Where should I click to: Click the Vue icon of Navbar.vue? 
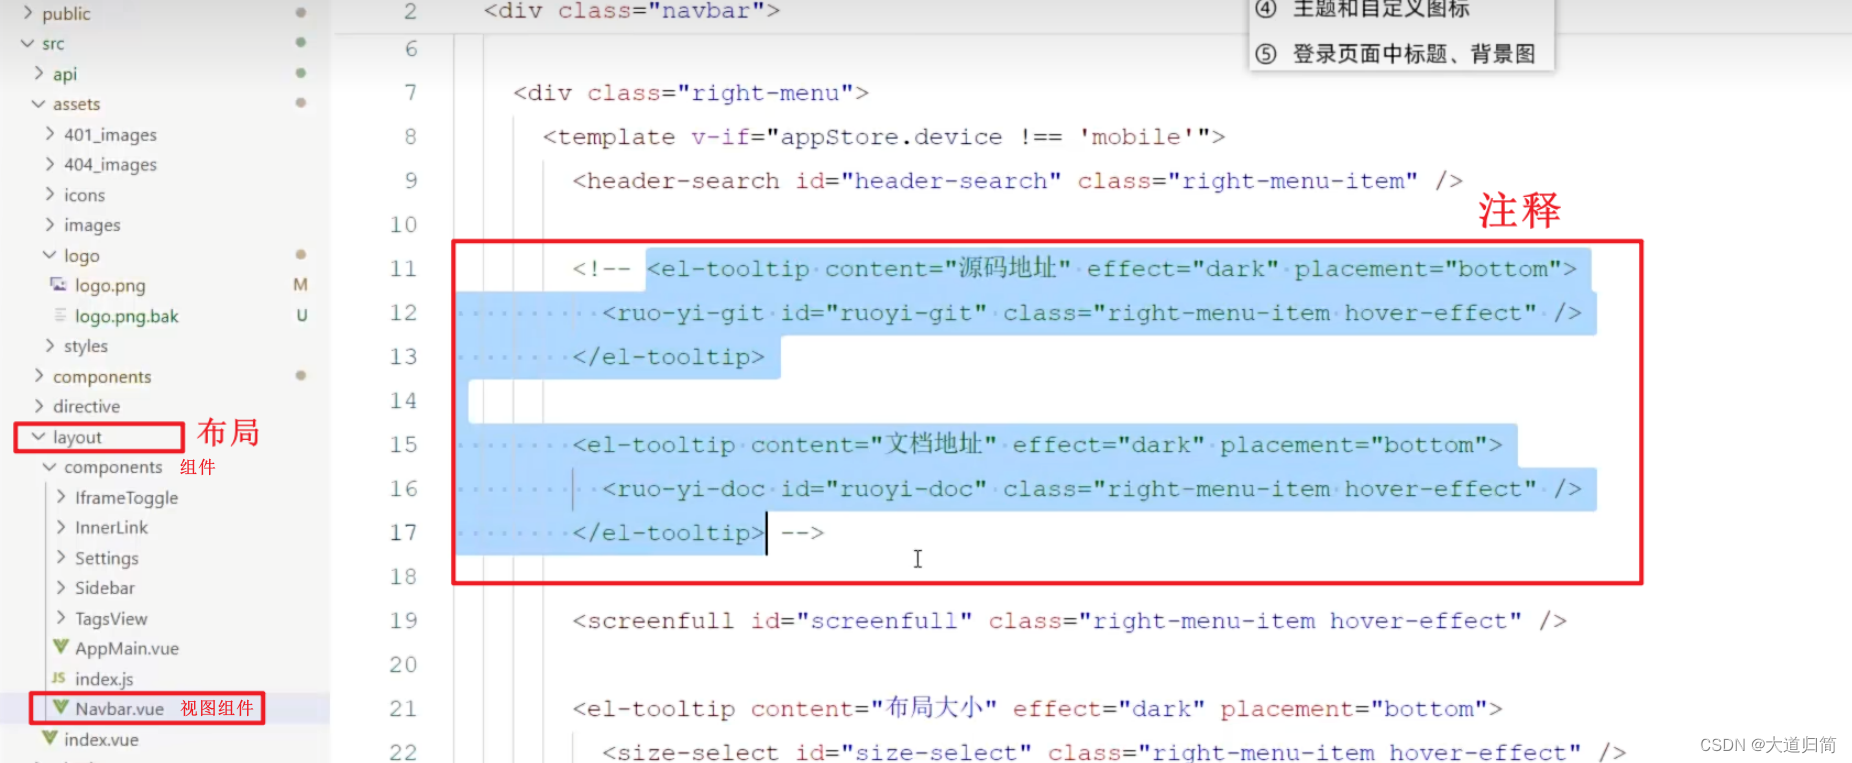[61, 707]
